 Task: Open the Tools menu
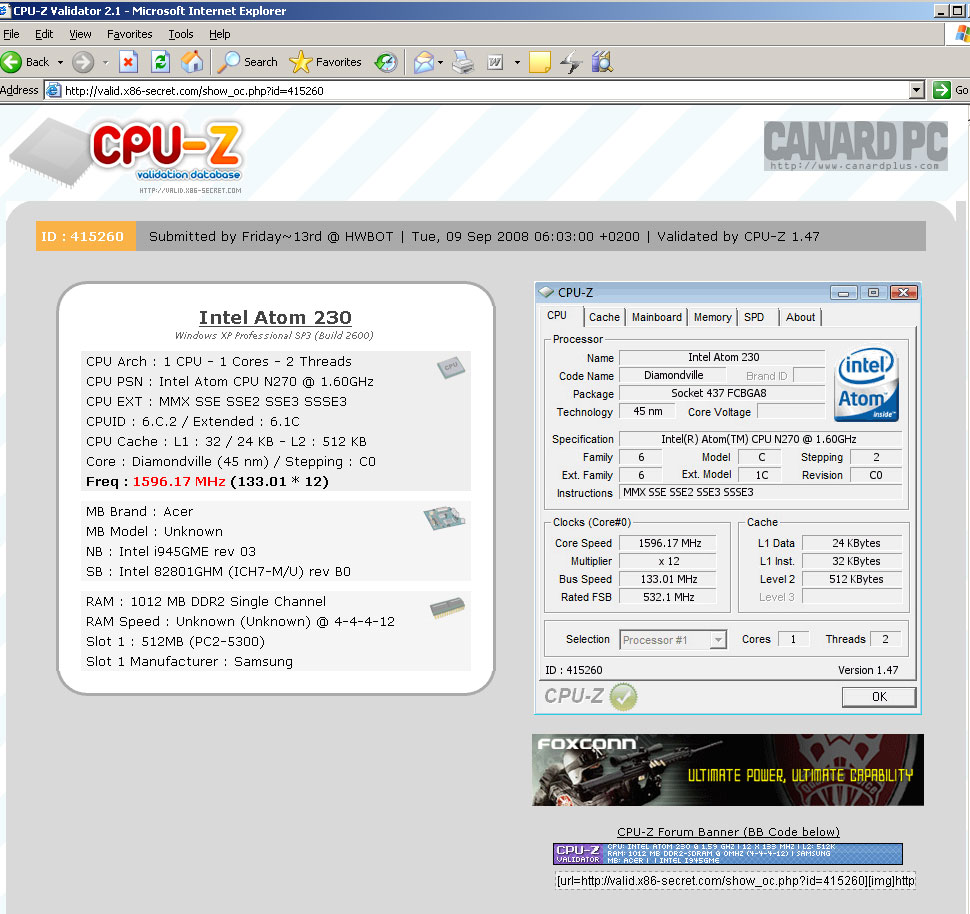[x=181, y=34]
